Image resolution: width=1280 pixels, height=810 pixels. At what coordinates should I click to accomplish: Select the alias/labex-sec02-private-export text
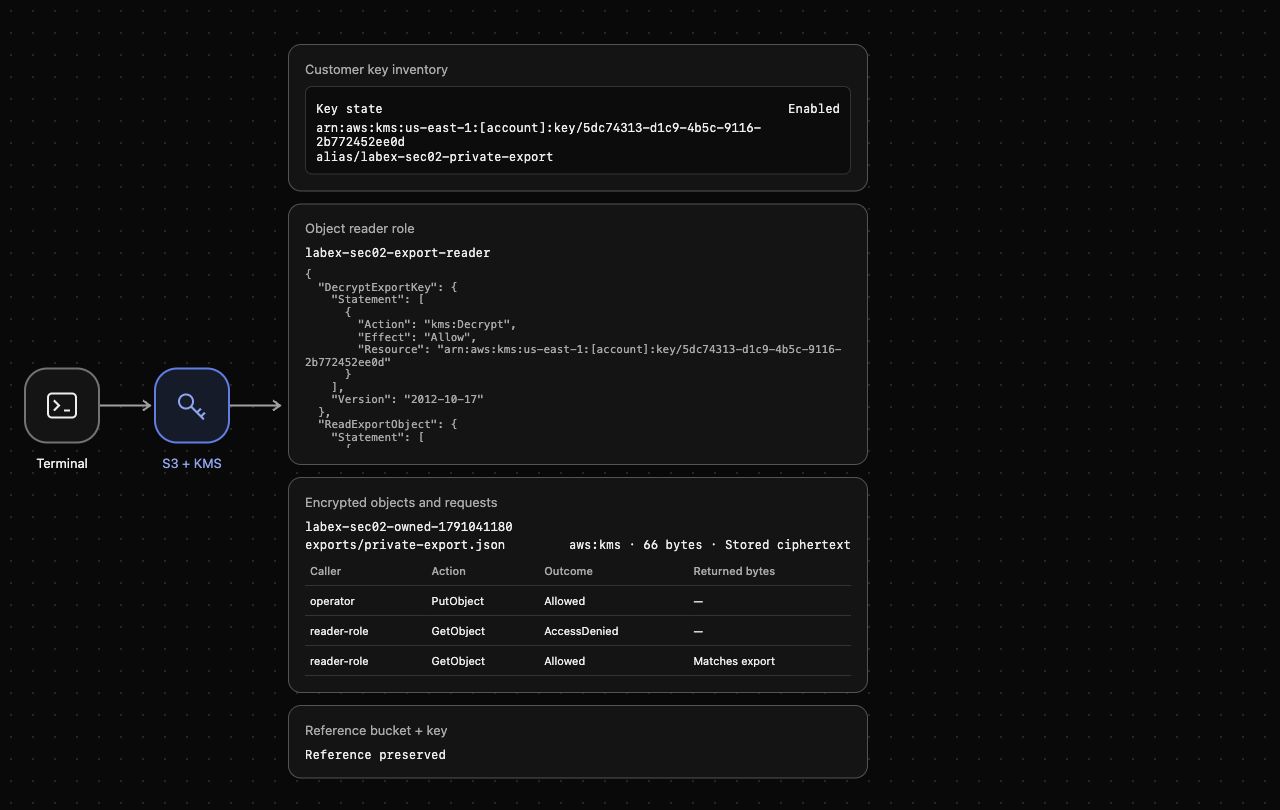(x=434, y=157)
